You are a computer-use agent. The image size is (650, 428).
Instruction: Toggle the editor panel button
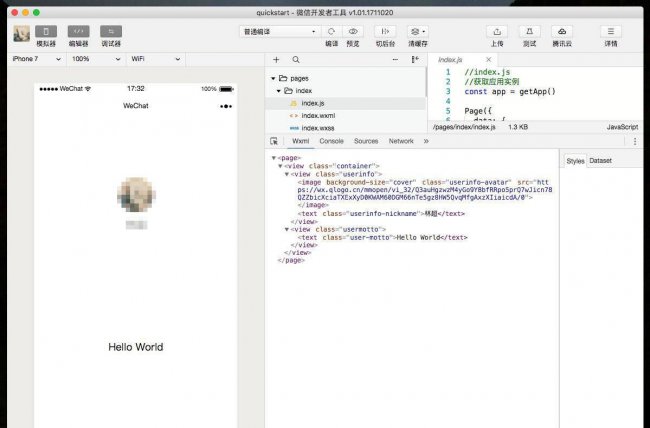pyautogui.click(x=78, y=32)
